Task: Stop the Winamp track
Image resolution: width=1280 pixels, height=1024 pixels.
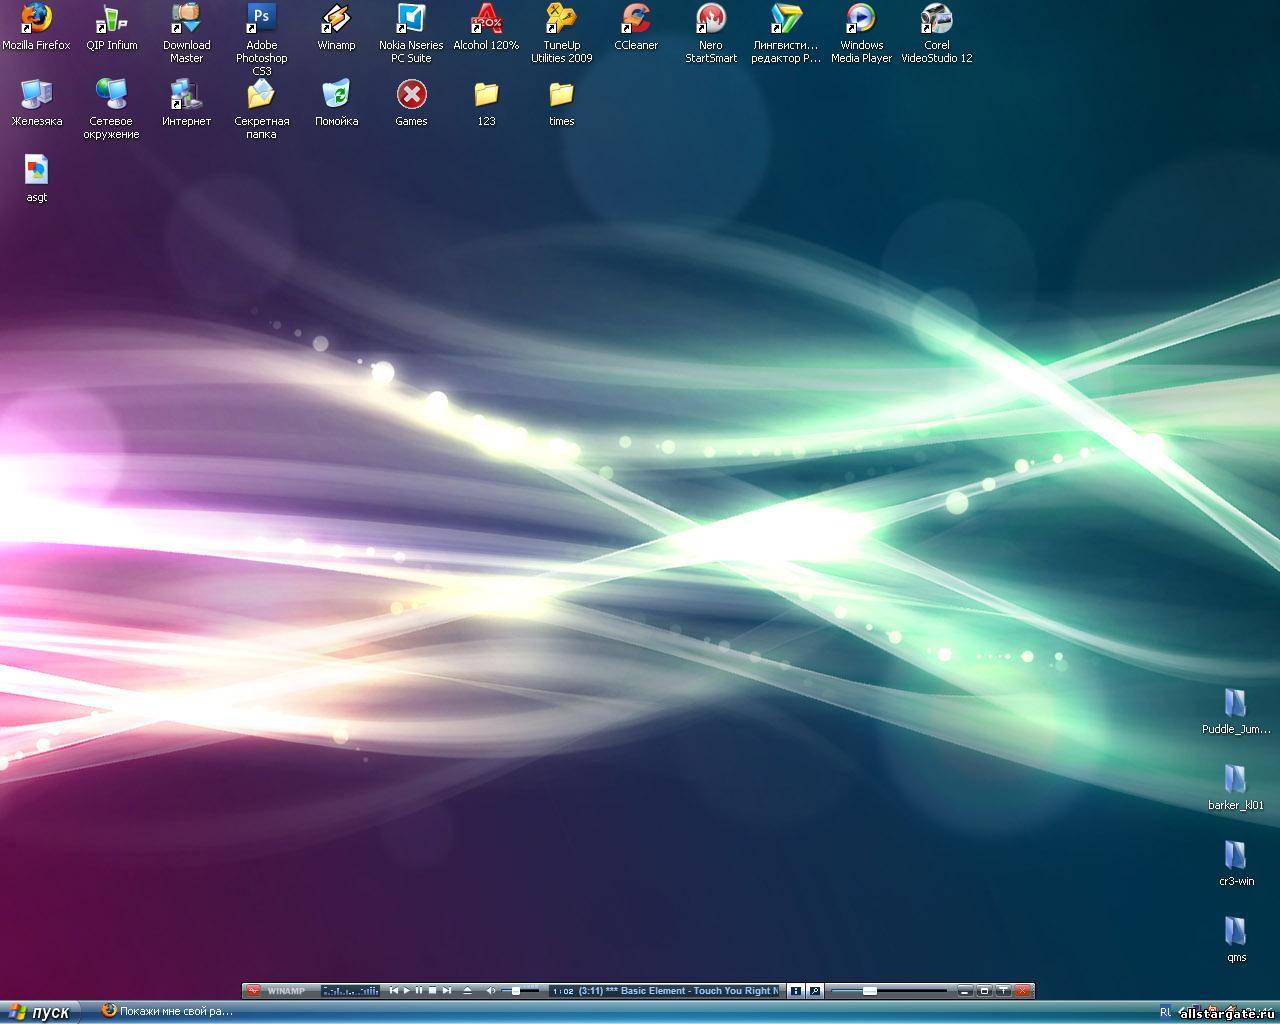Action: [x=432, y=991]
